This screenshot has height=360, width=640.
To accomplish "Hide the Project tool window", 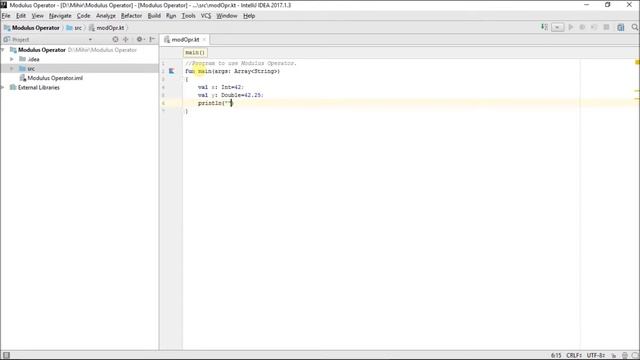I will click(x=152, y=40).
